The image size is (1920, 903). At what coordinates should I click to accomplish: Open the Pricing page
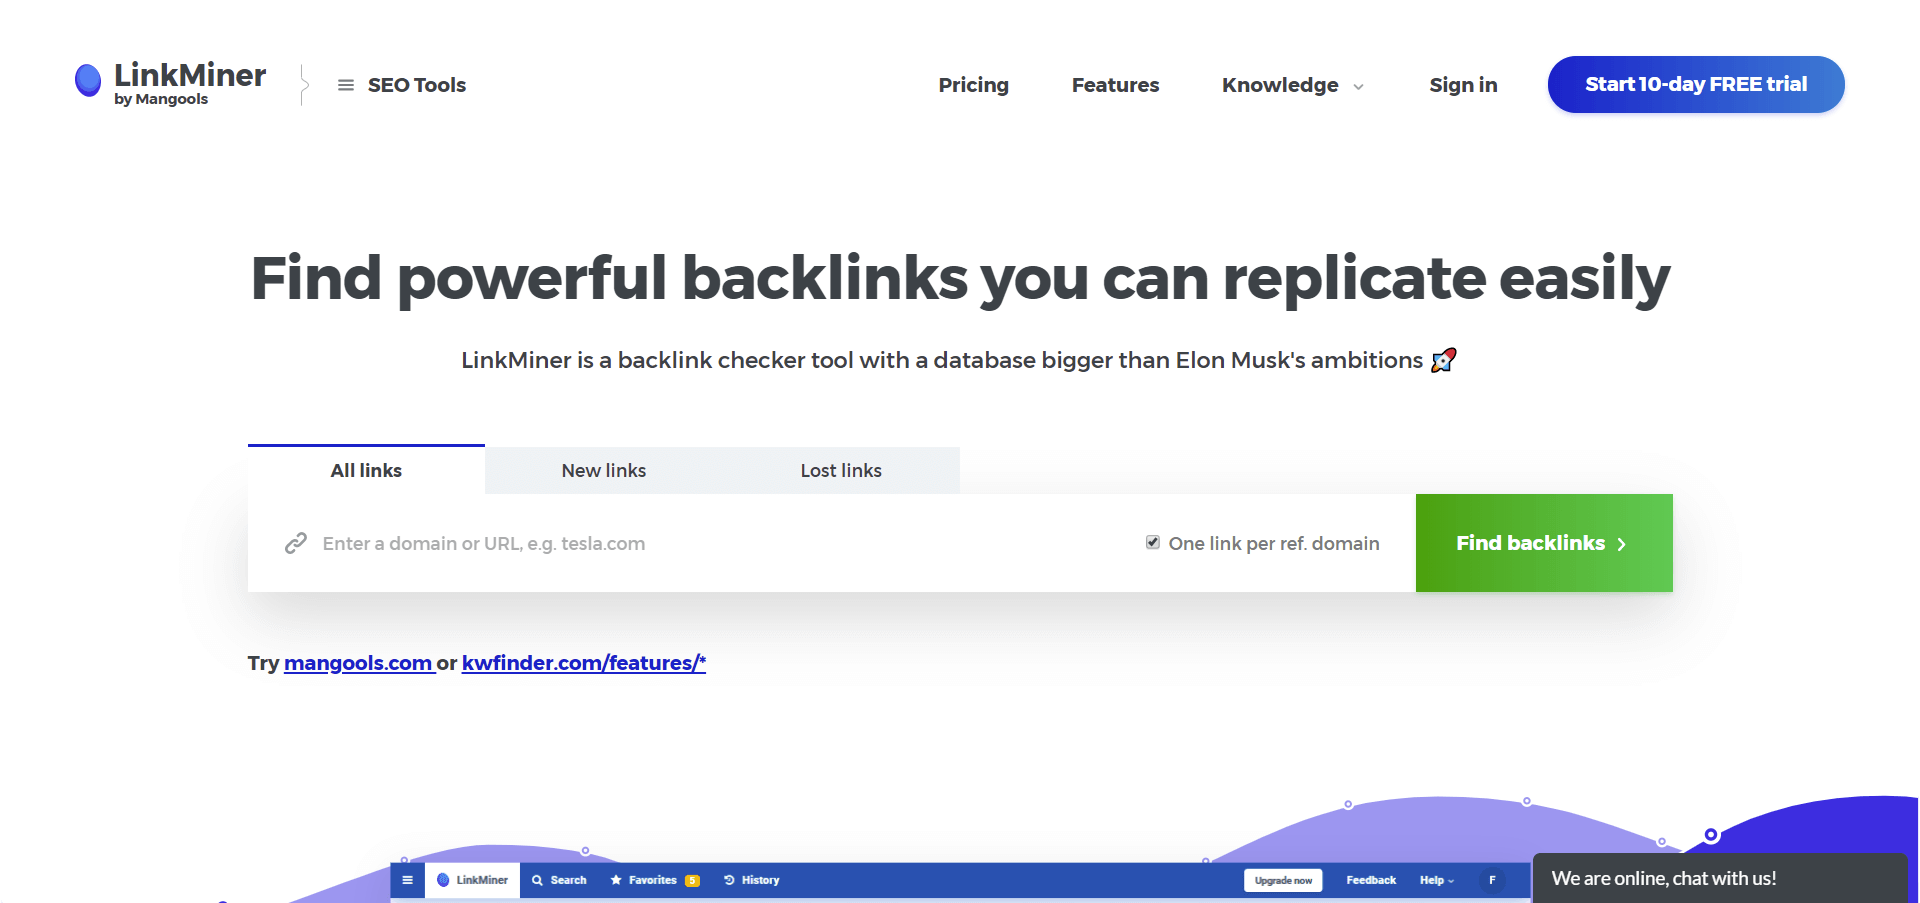[x=973, y=85]
